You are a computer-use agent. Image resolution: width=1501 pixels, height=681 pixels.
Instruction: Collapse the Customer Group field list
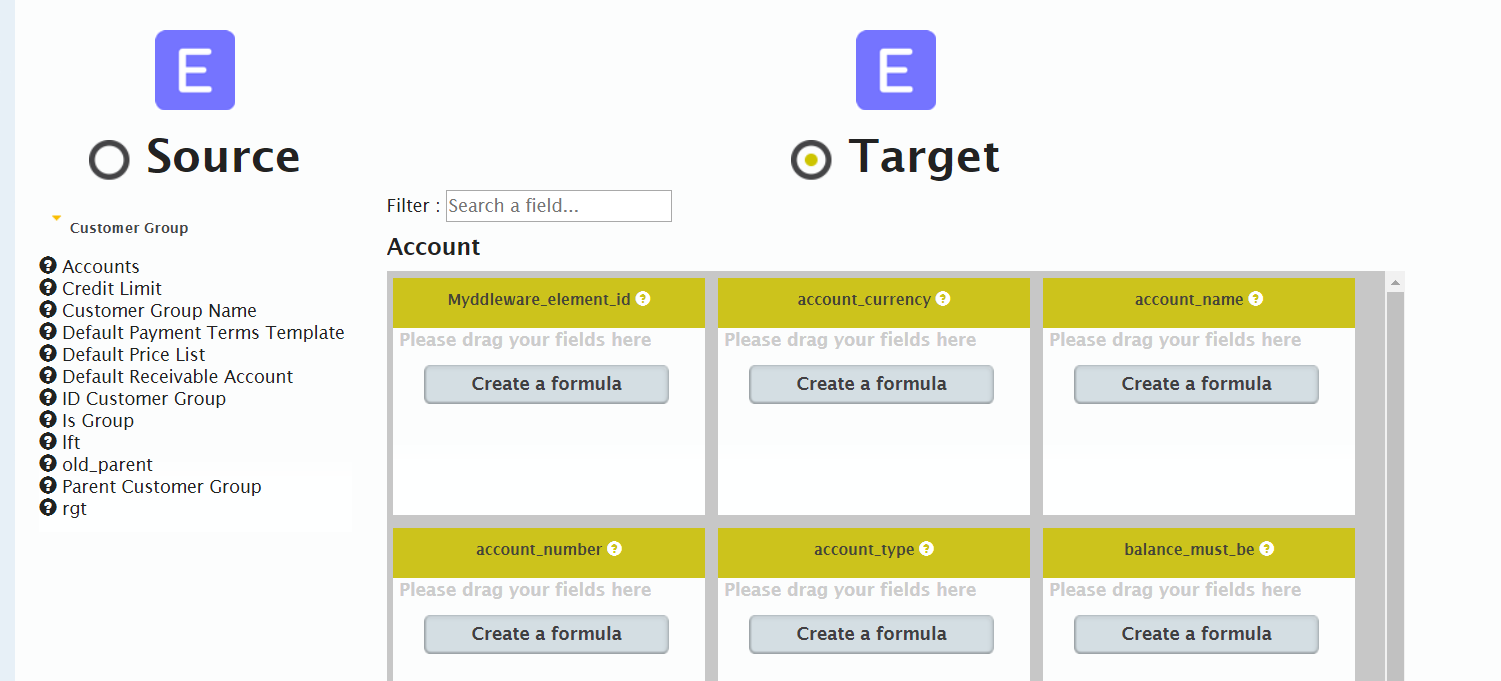click(56, 219)
